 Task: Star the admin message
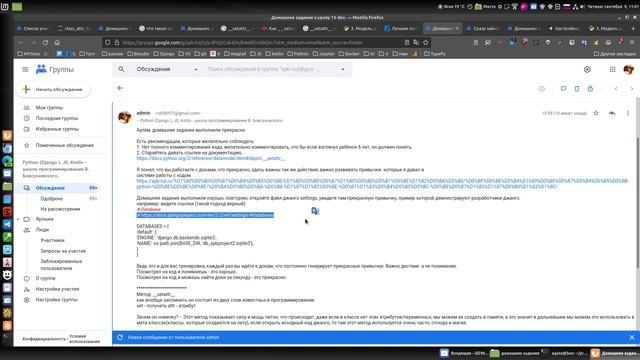(596, 113)
